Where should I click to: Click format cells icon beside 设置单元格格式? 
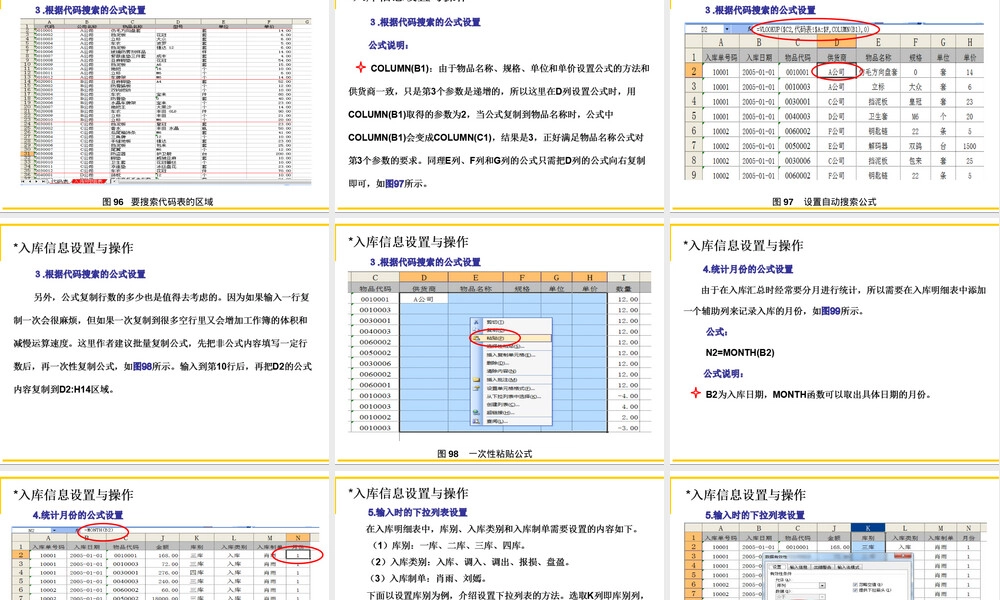pos(476,388)
